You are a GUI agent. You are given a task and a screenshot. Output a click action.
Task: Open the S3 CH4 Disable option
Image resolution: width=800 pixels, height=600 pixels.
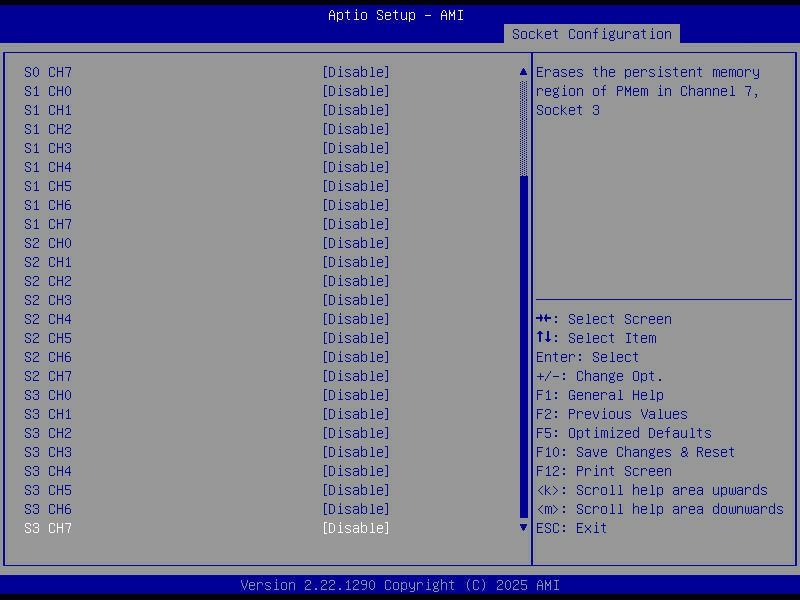click(356, 471)
